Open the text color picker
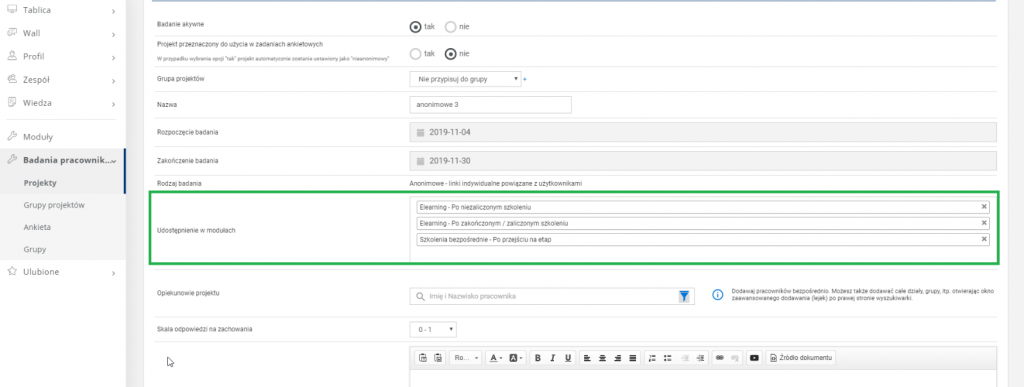1024x387 pixels. (496, 358)
